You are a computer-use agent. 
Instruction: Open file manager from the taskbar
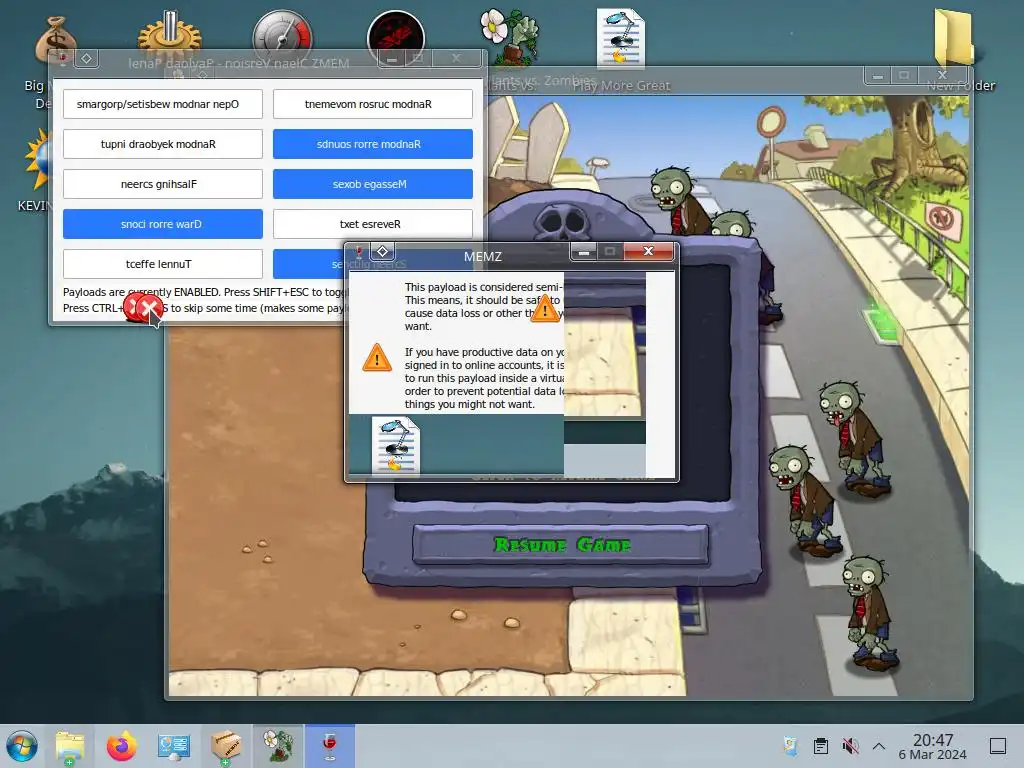pos(70,746)
